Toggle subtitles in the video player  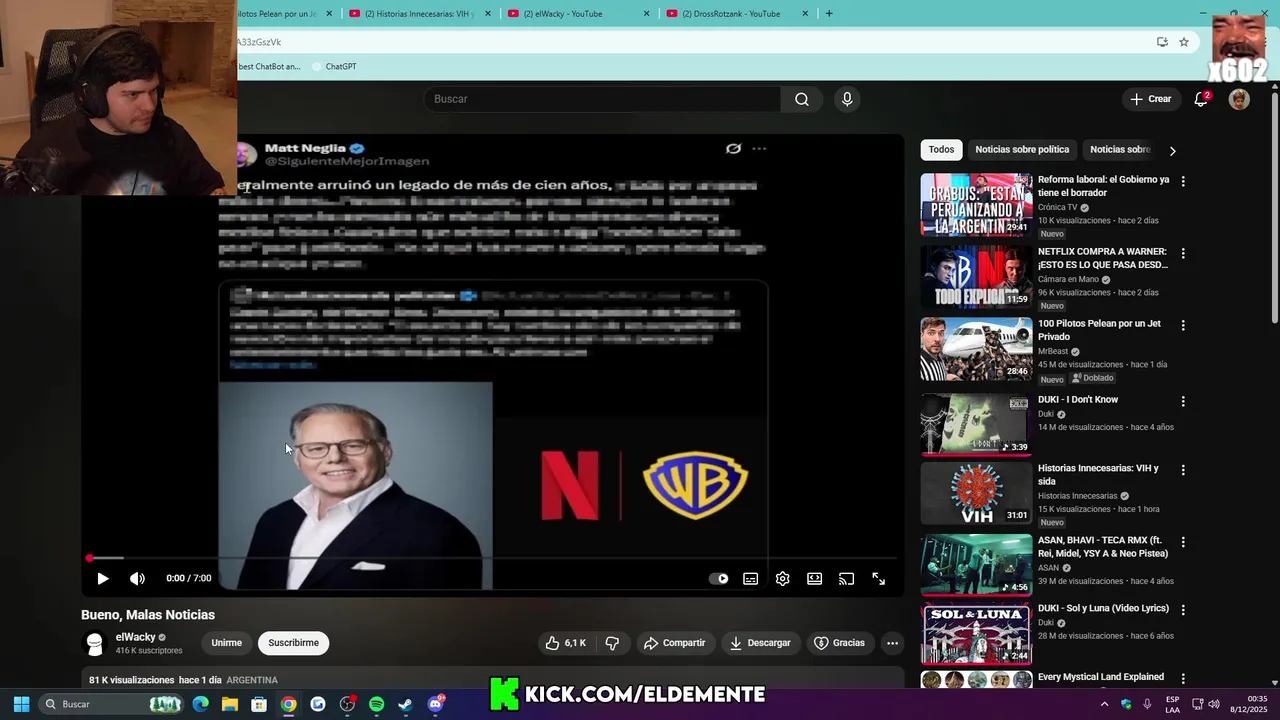(750, 578)
